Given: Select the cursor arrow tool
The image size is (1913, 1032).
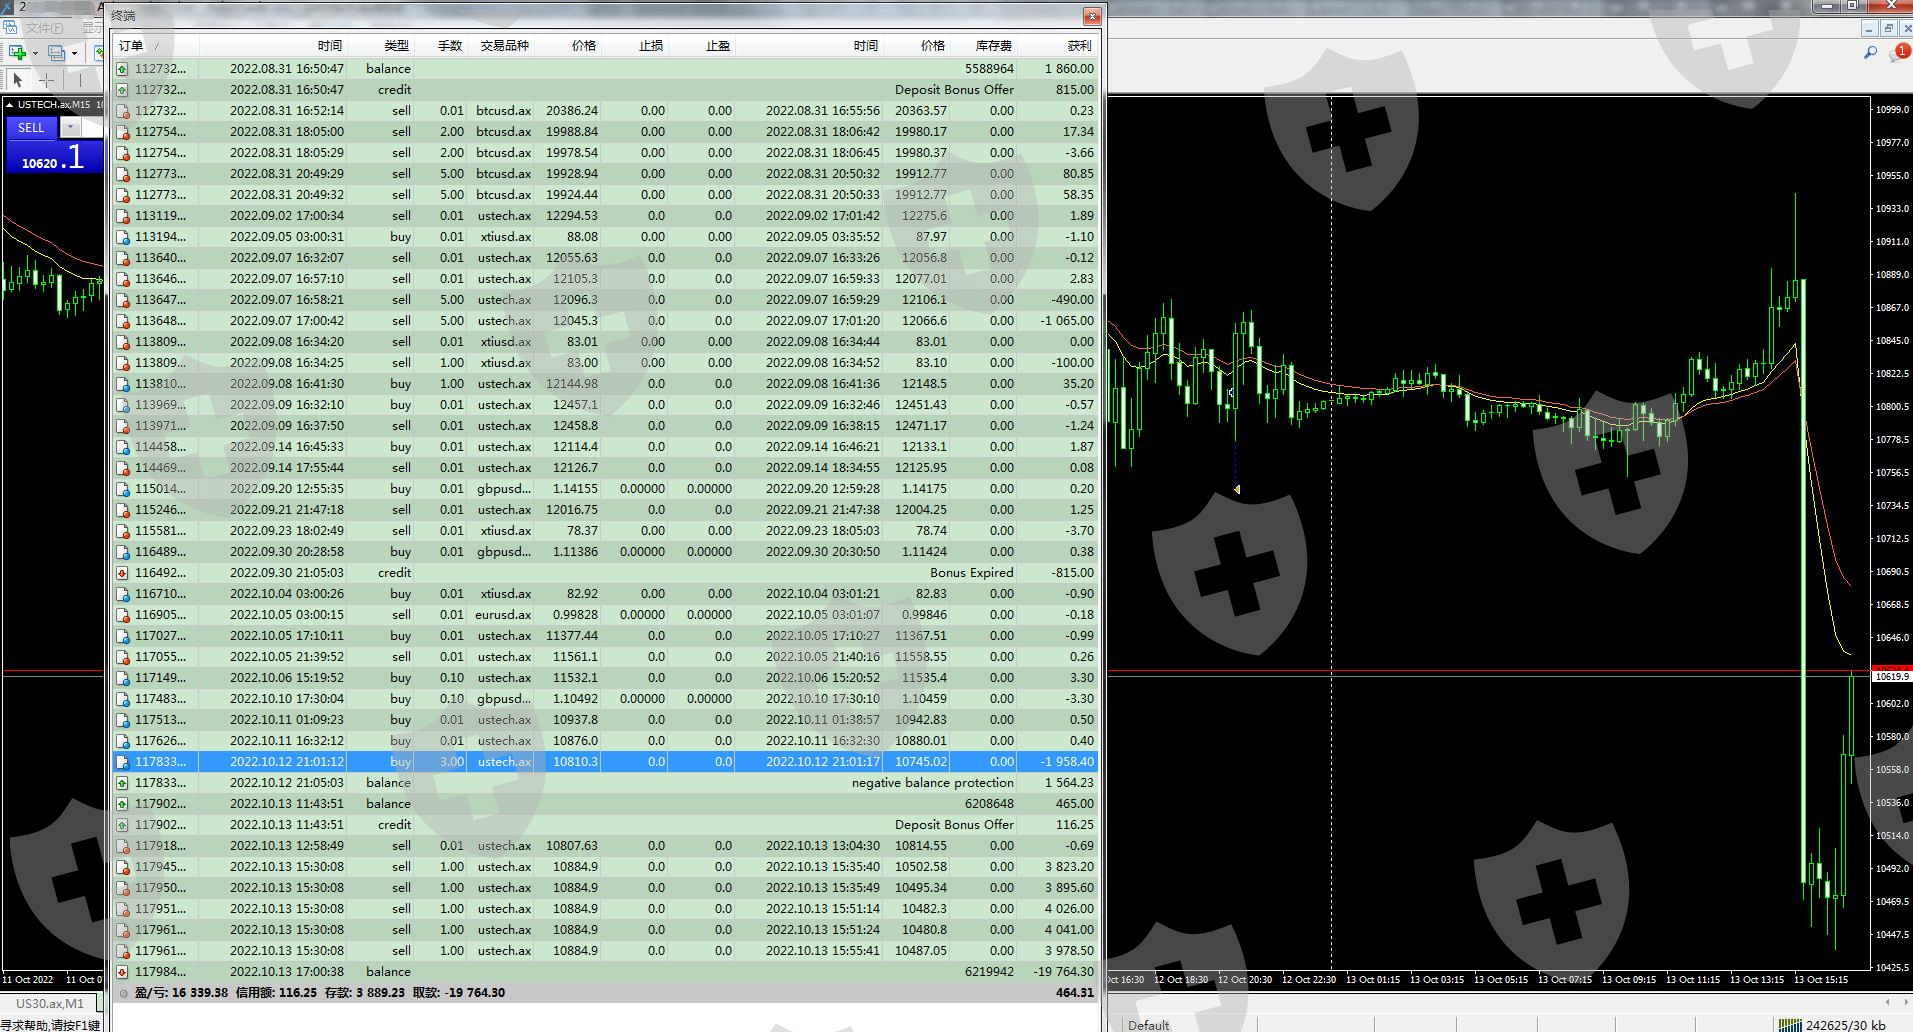Looking at the screenshot, I should (x=17, y=80).
